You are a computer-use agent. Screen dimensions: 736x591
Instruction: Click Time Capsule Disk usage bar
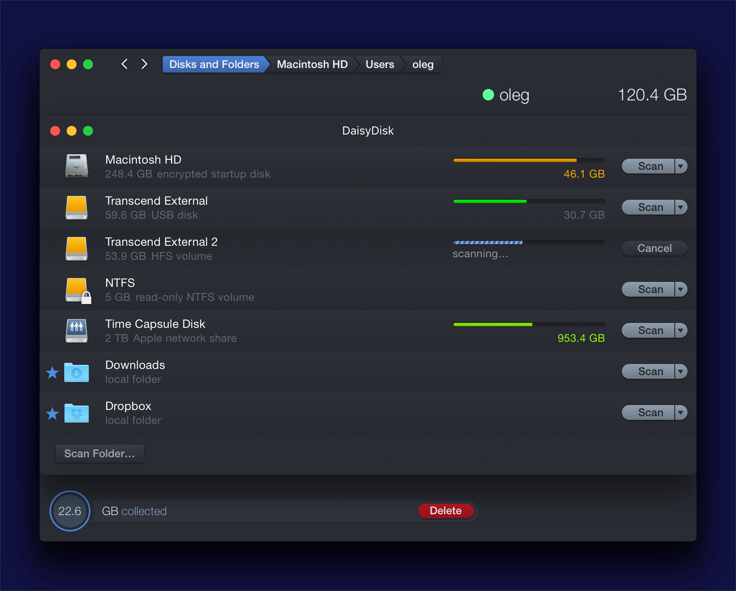[x=529, y=324]
